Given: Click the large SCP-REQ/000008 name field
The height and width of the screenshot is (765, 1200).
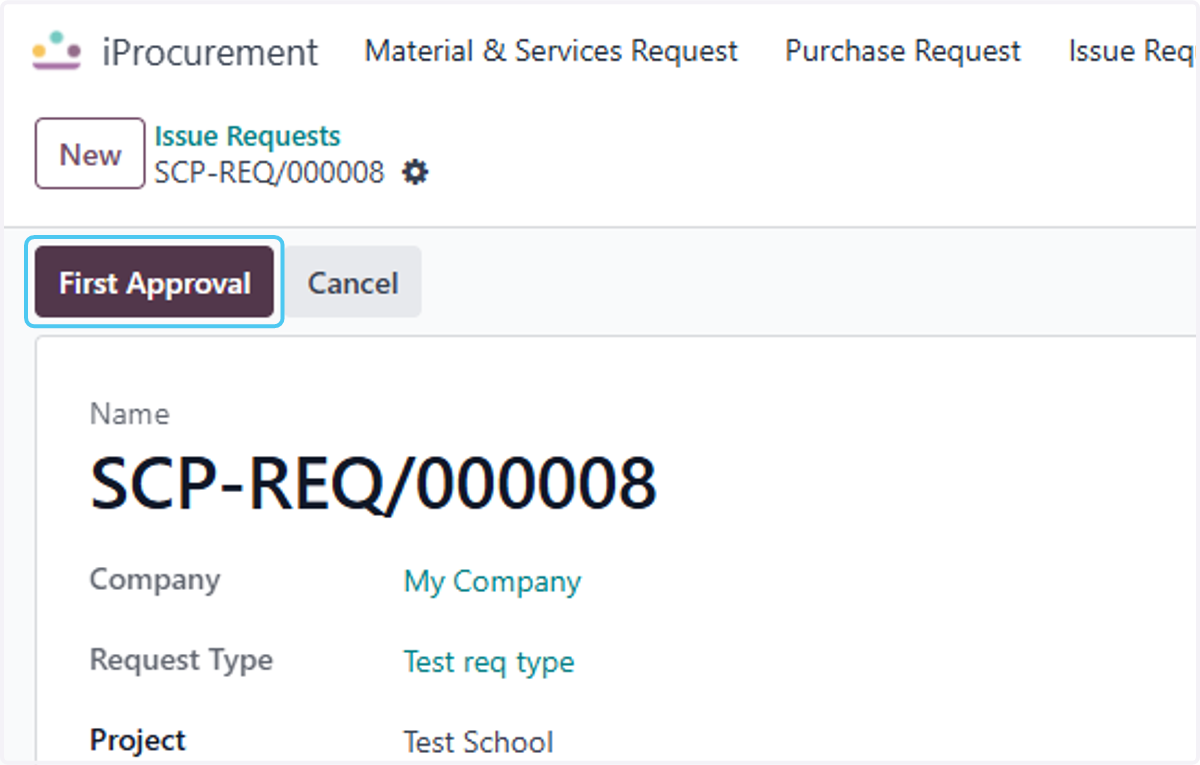Looking at the screenshot, I should tap(374, 484).
